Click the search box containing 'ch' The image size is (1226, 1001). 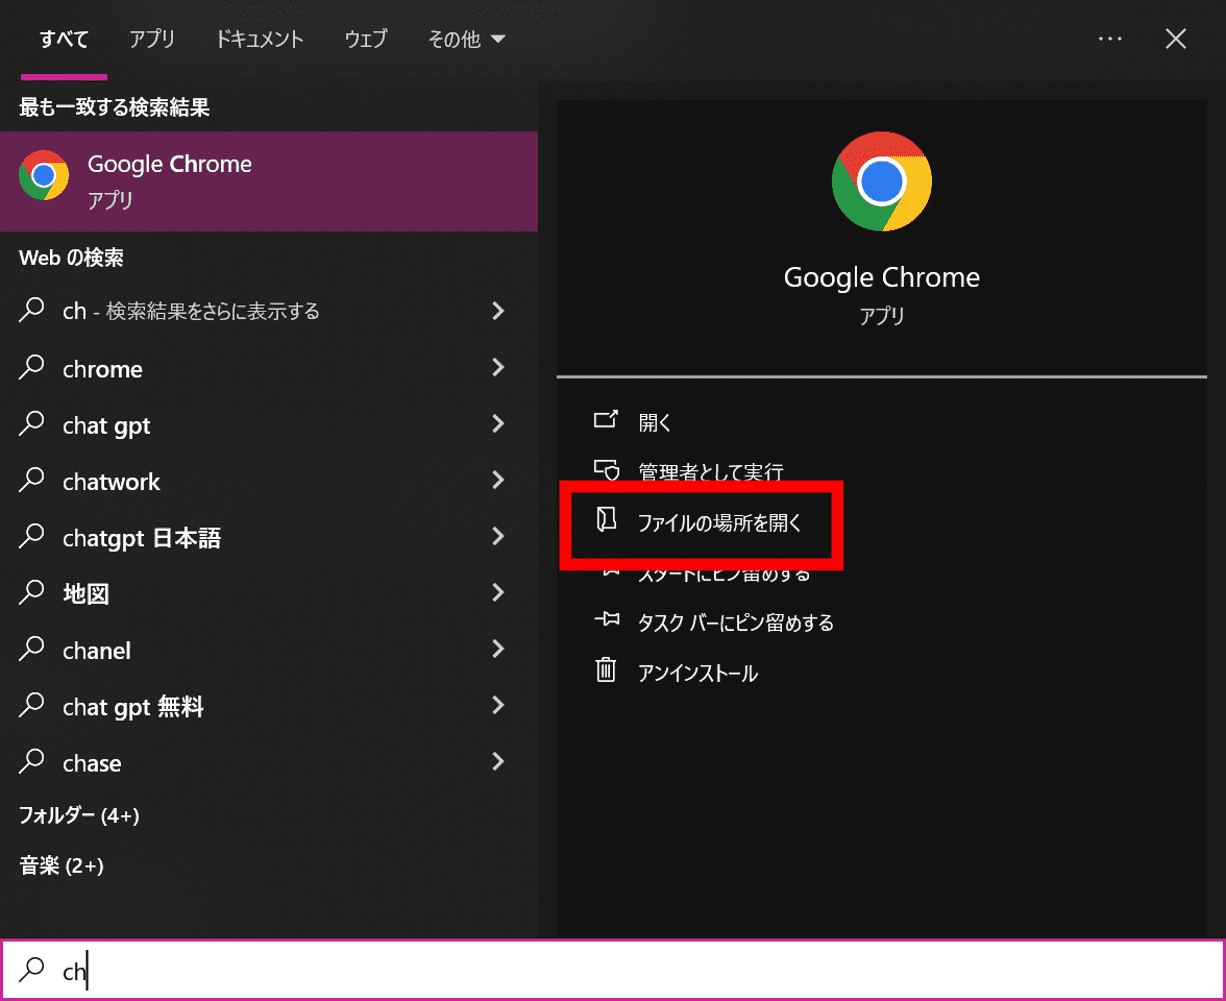pos(613,970)
